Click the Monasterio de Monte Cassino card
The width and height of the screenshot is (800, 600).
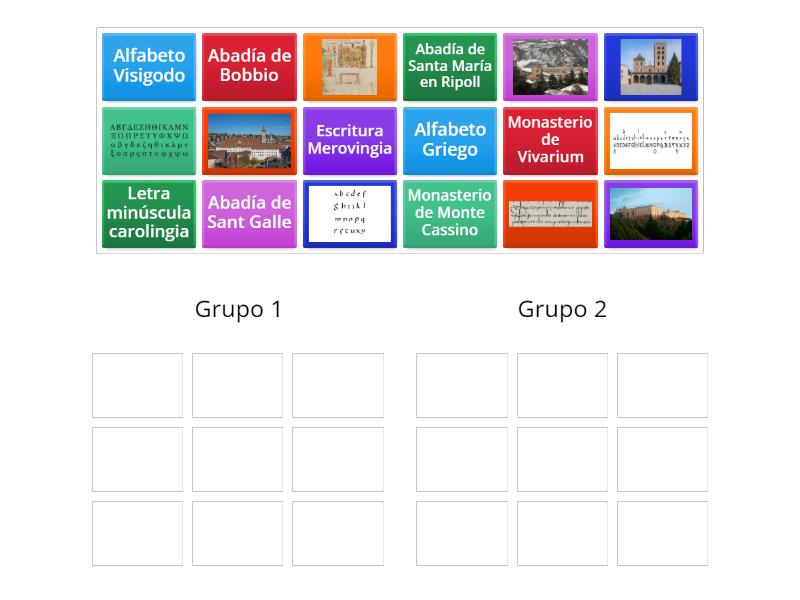point(450,213)
